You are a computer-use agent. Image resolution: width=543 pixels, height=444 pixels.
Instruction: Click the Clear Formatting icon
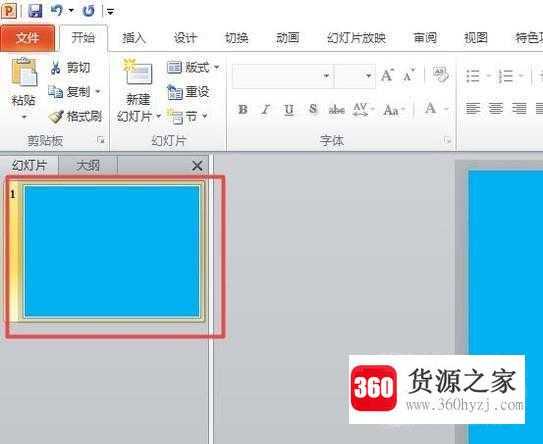coord(440,74)
